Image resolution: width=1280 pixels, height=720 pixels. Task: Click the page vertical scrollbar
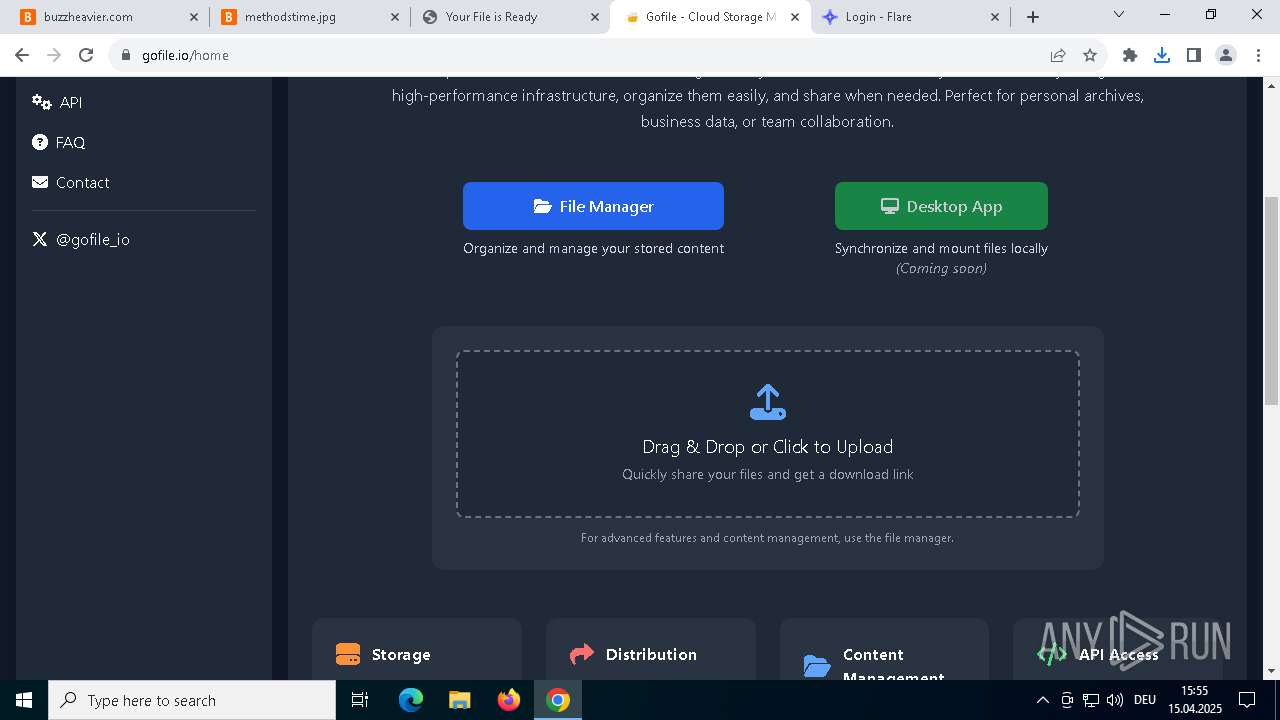(1271, 300)
